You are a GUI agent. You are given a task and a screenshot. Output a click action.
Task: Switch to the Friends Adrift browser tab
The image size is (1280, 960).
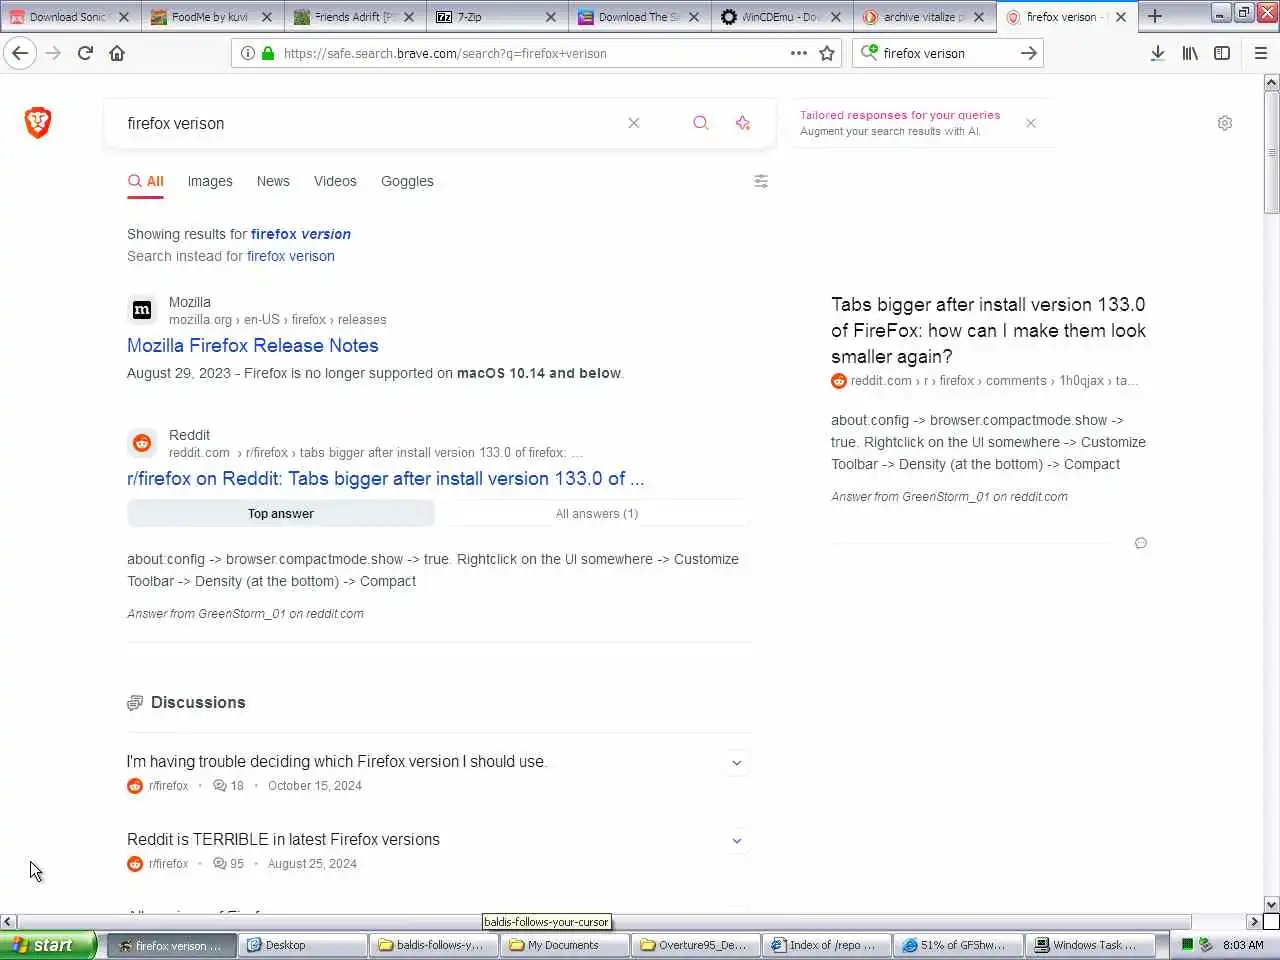[353, 17]
